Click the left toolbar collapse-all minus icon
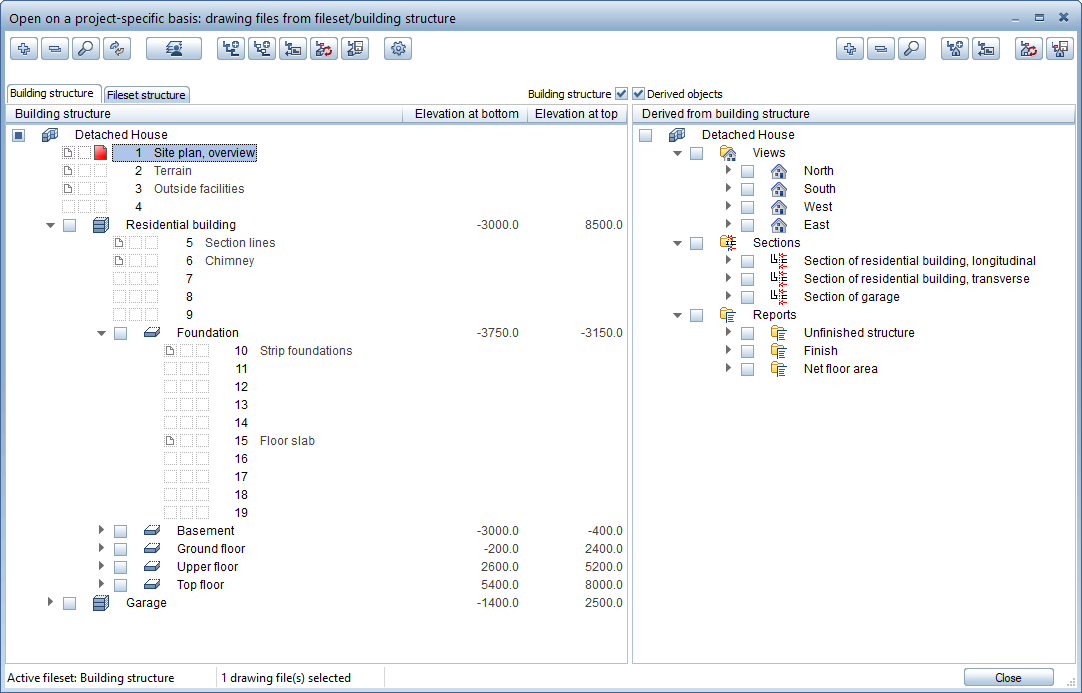1082x693 pixels. pos(55,49)
